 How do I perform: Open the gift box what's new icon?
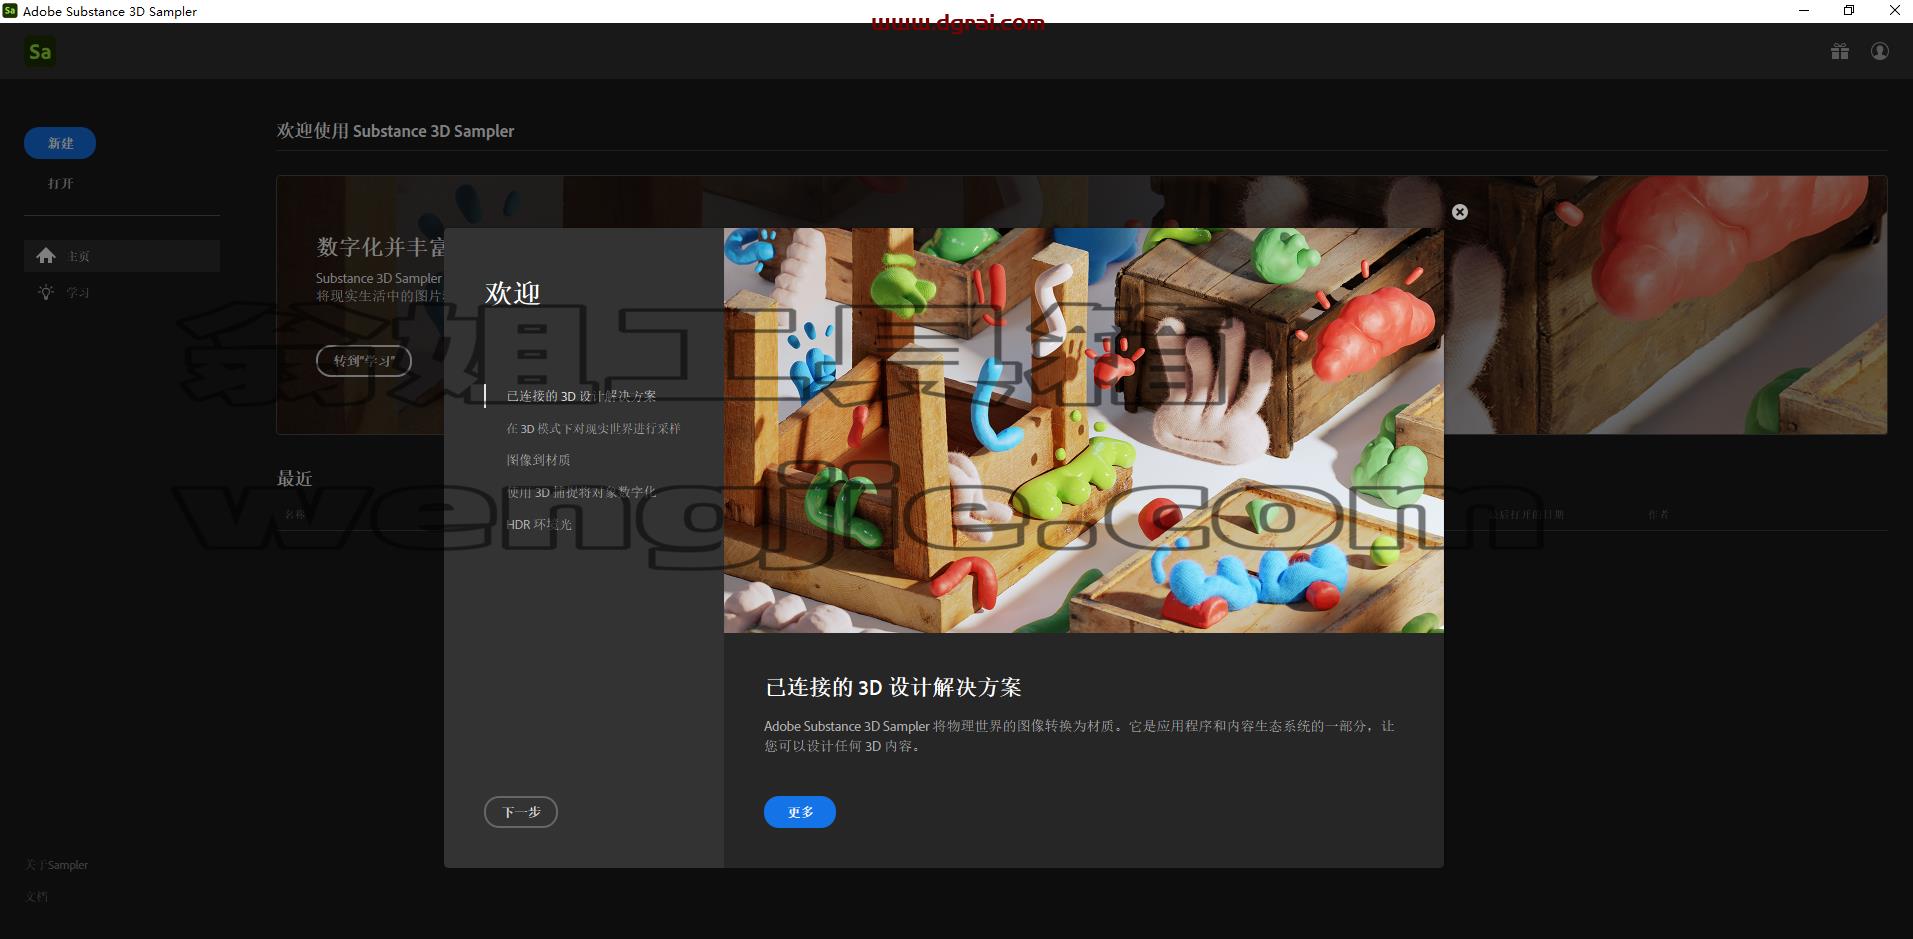point(1840,51)
